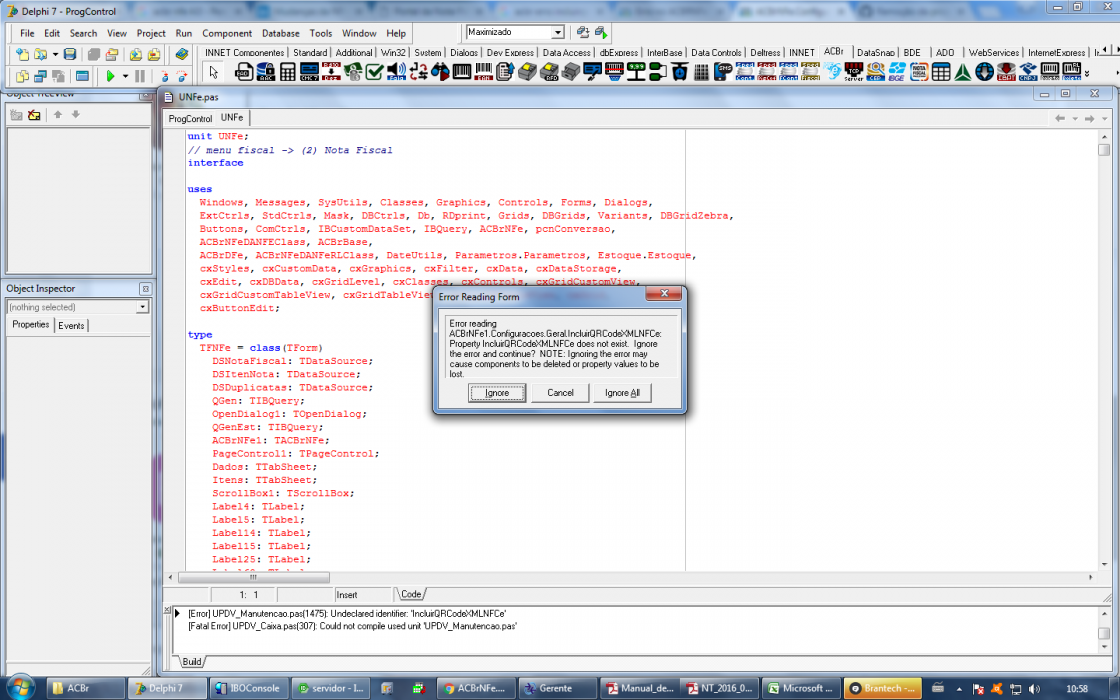Switch to the InterBase palette tab
1120x700 pixels.
coord(664,52)
